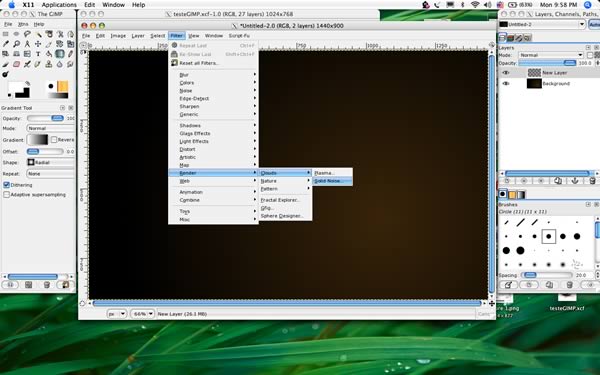Open the Layer menu in image window
Screen dimensions: 600x375
point(138,36)
